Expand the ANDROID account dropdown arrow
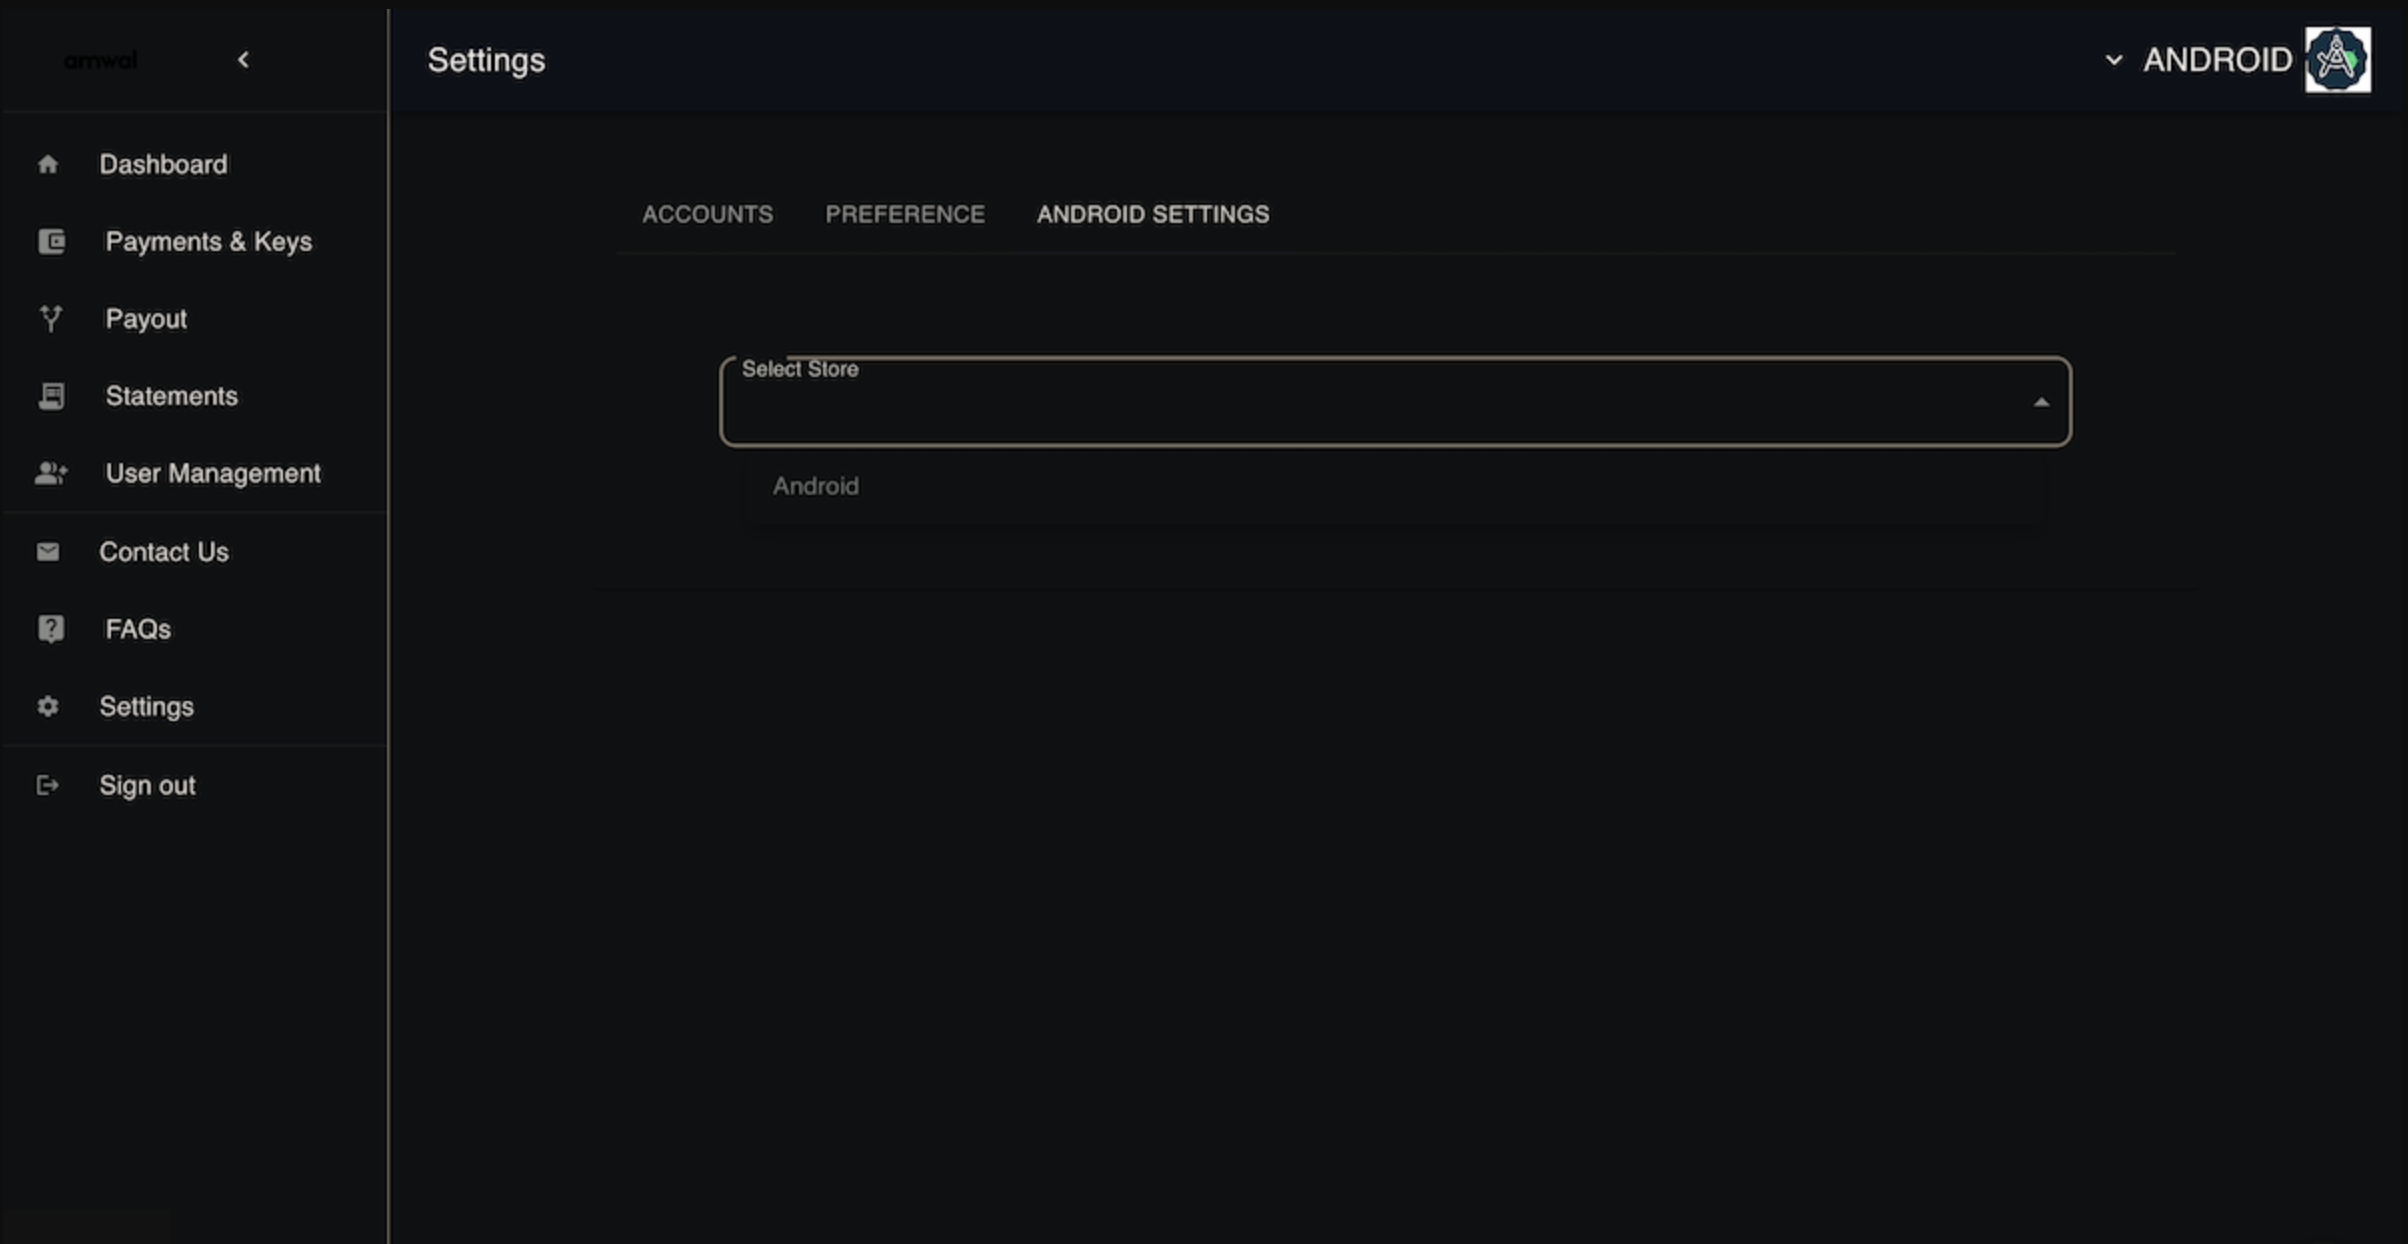The image size is (2408, 1244). tap(2113, 60)
